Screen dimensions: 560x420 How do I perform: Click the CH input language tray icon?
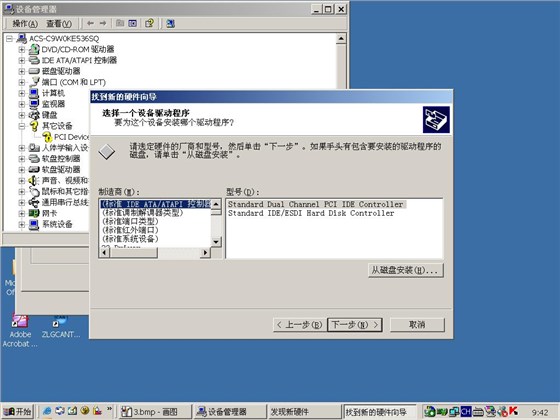coord(466,411)
